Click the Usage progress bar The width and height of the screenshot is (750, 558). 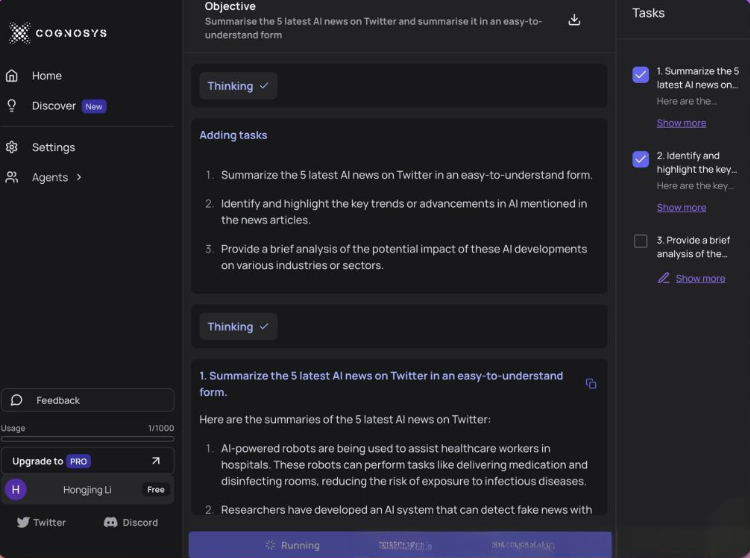[x=87, y=438]
